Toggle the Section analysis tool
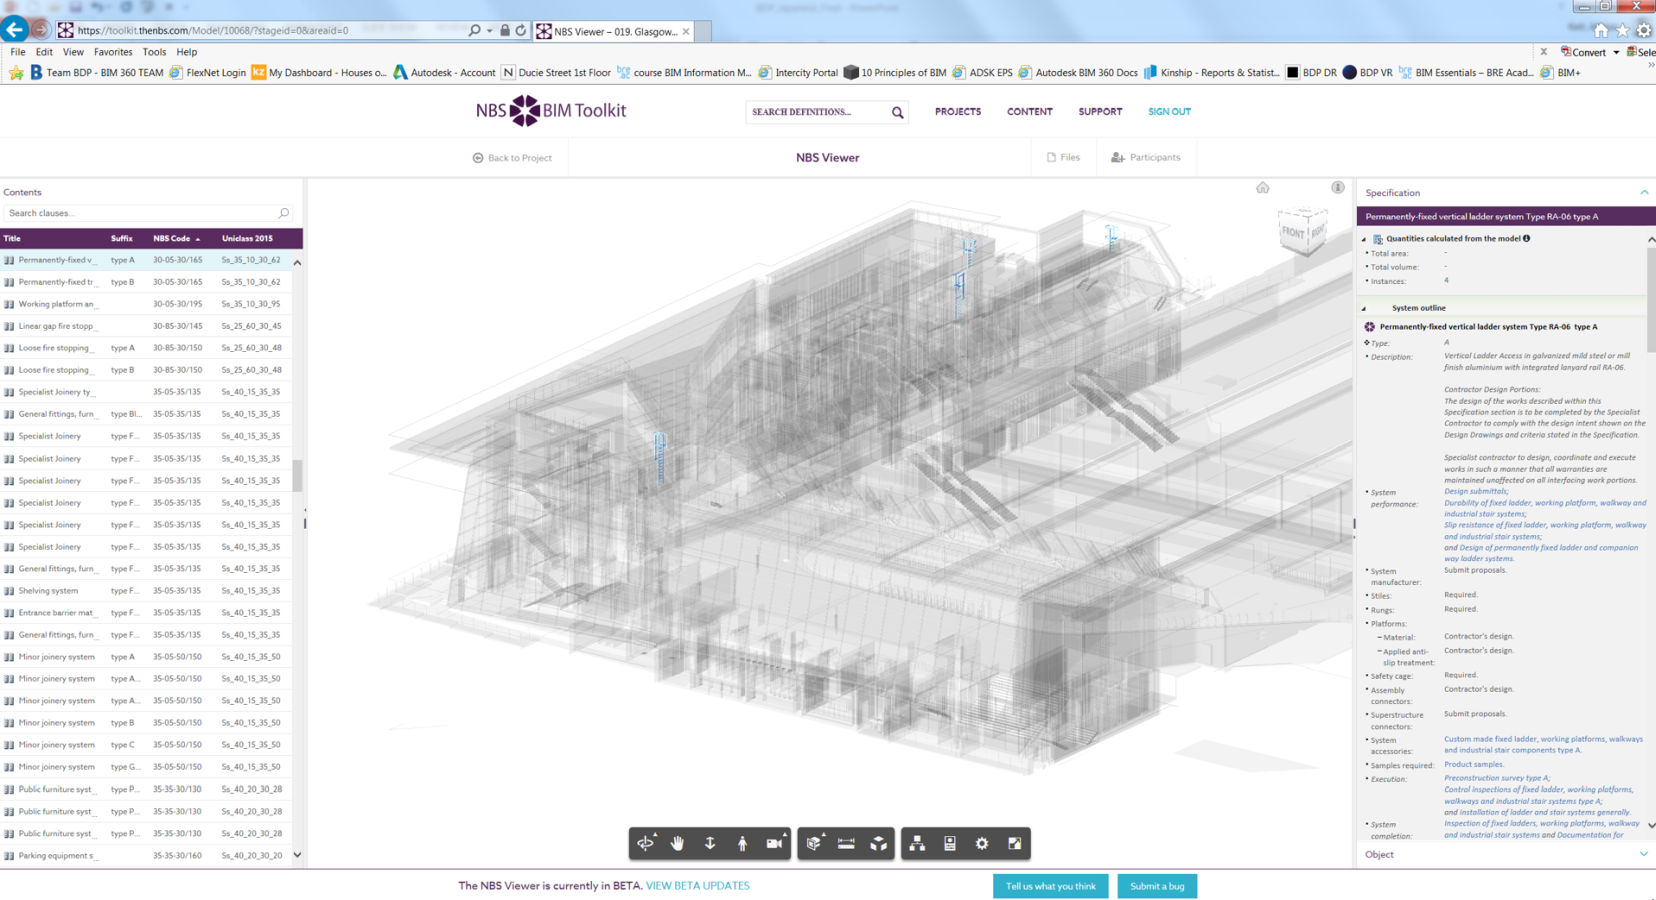Viewport: 1656px width, 900px height. pyautogui.click(x=814, y=843)
